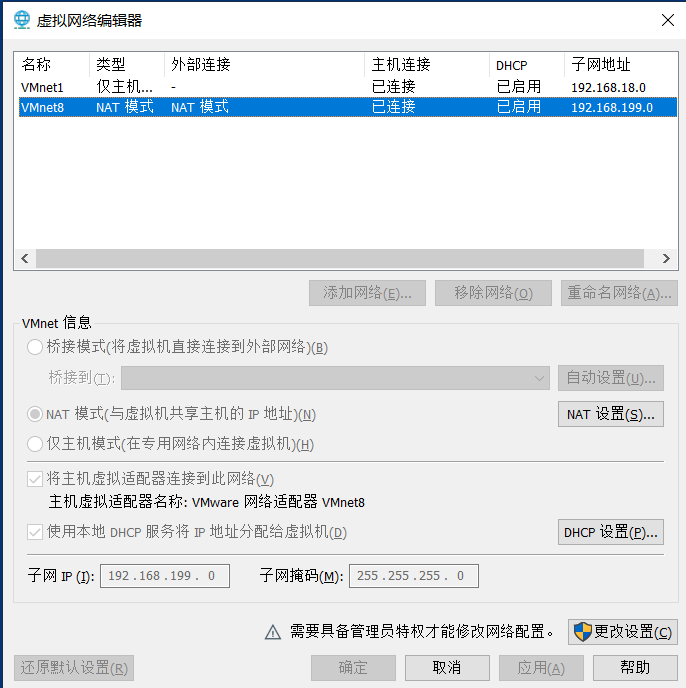Click the warning triangle icon
686x688 pixels.
tap(273, 632)
